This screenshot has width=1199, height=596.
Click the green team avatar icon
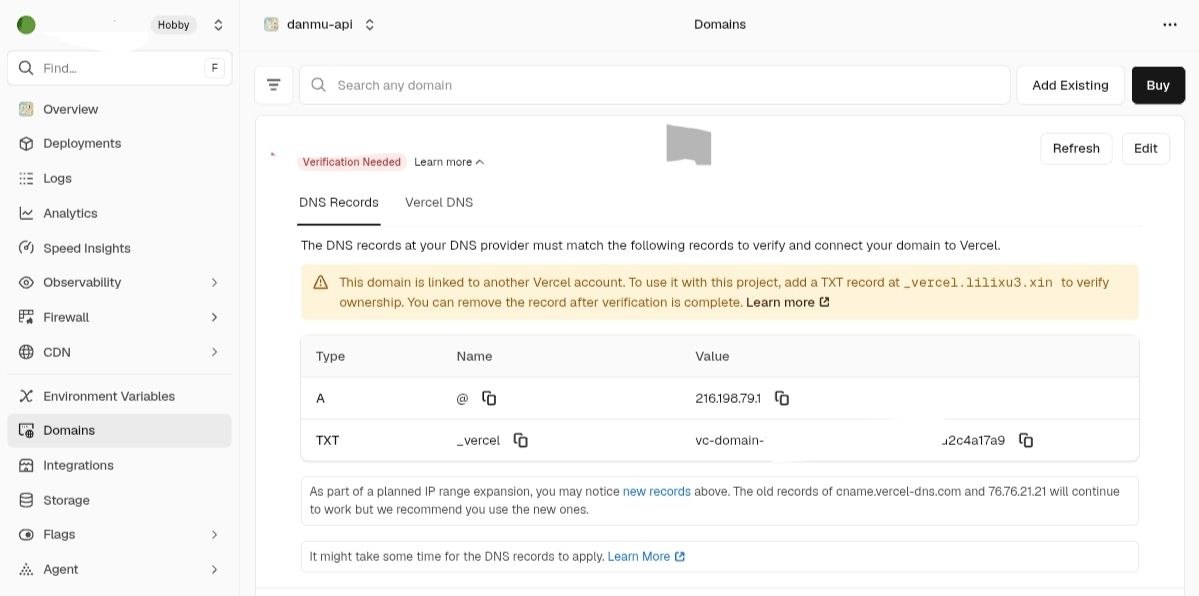pos(26,24)
